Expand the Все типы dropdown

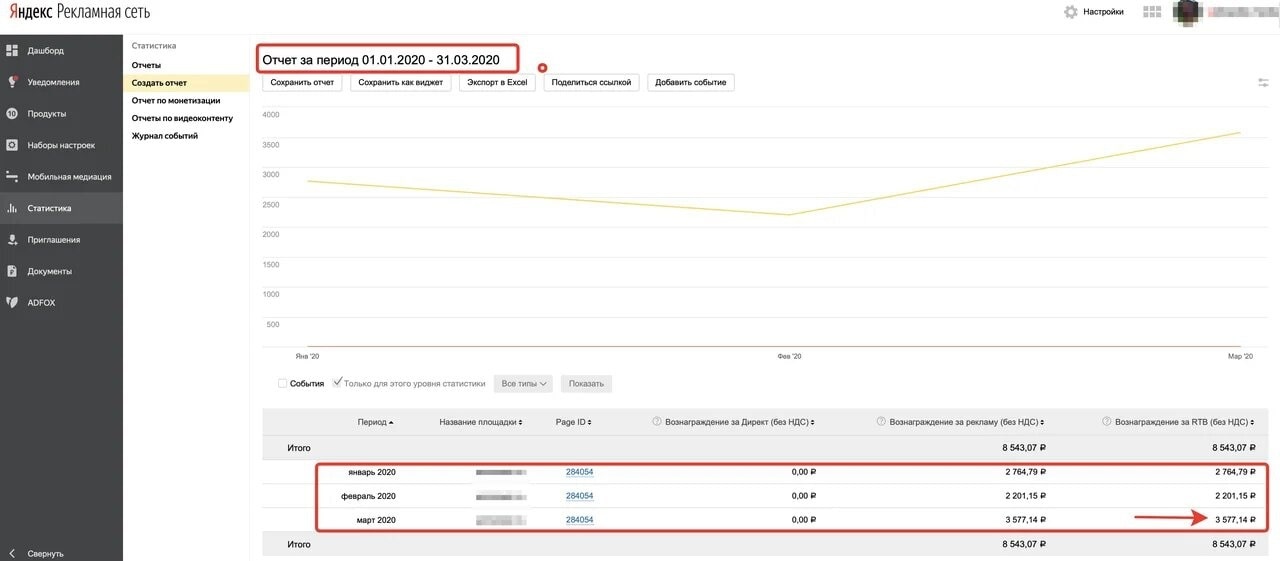pyautogui.click(x=524, y=383)
